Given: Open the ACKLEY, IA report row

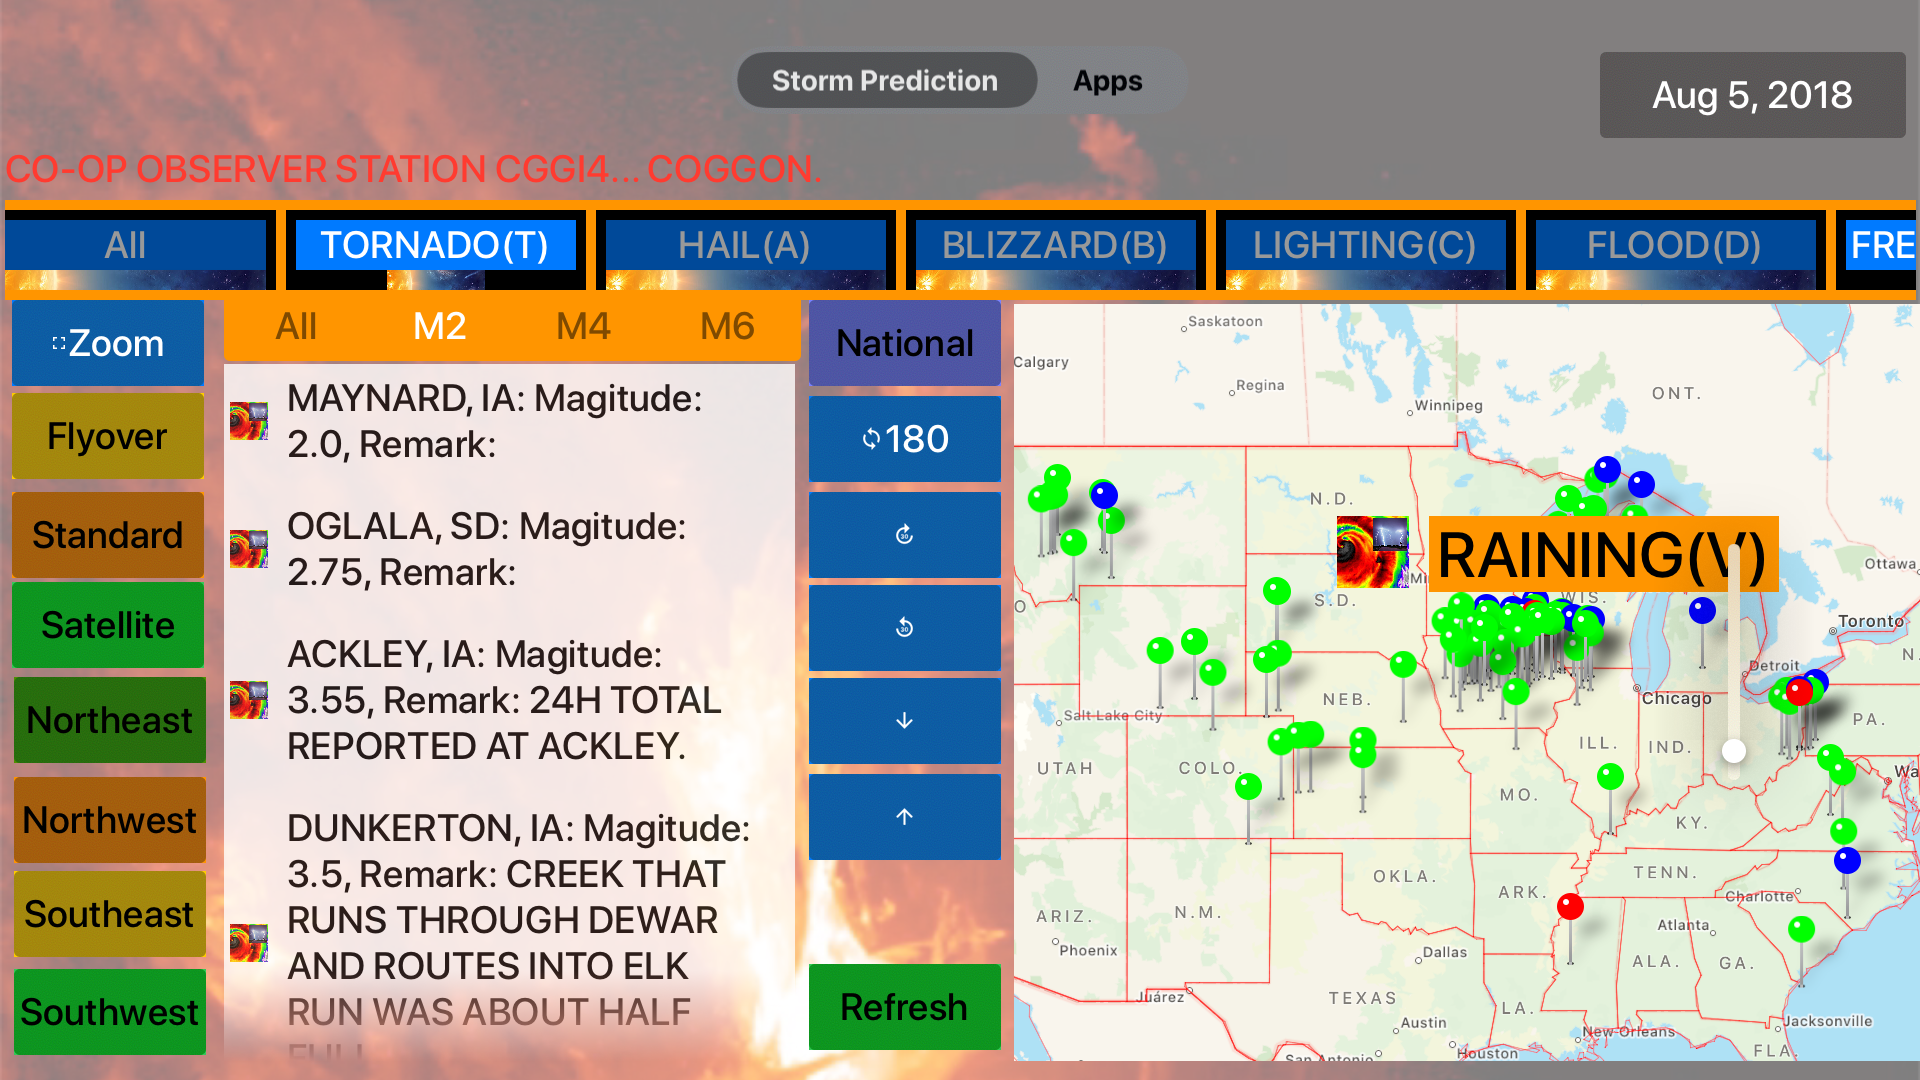Looking at the screenshot, I should 510,700.
